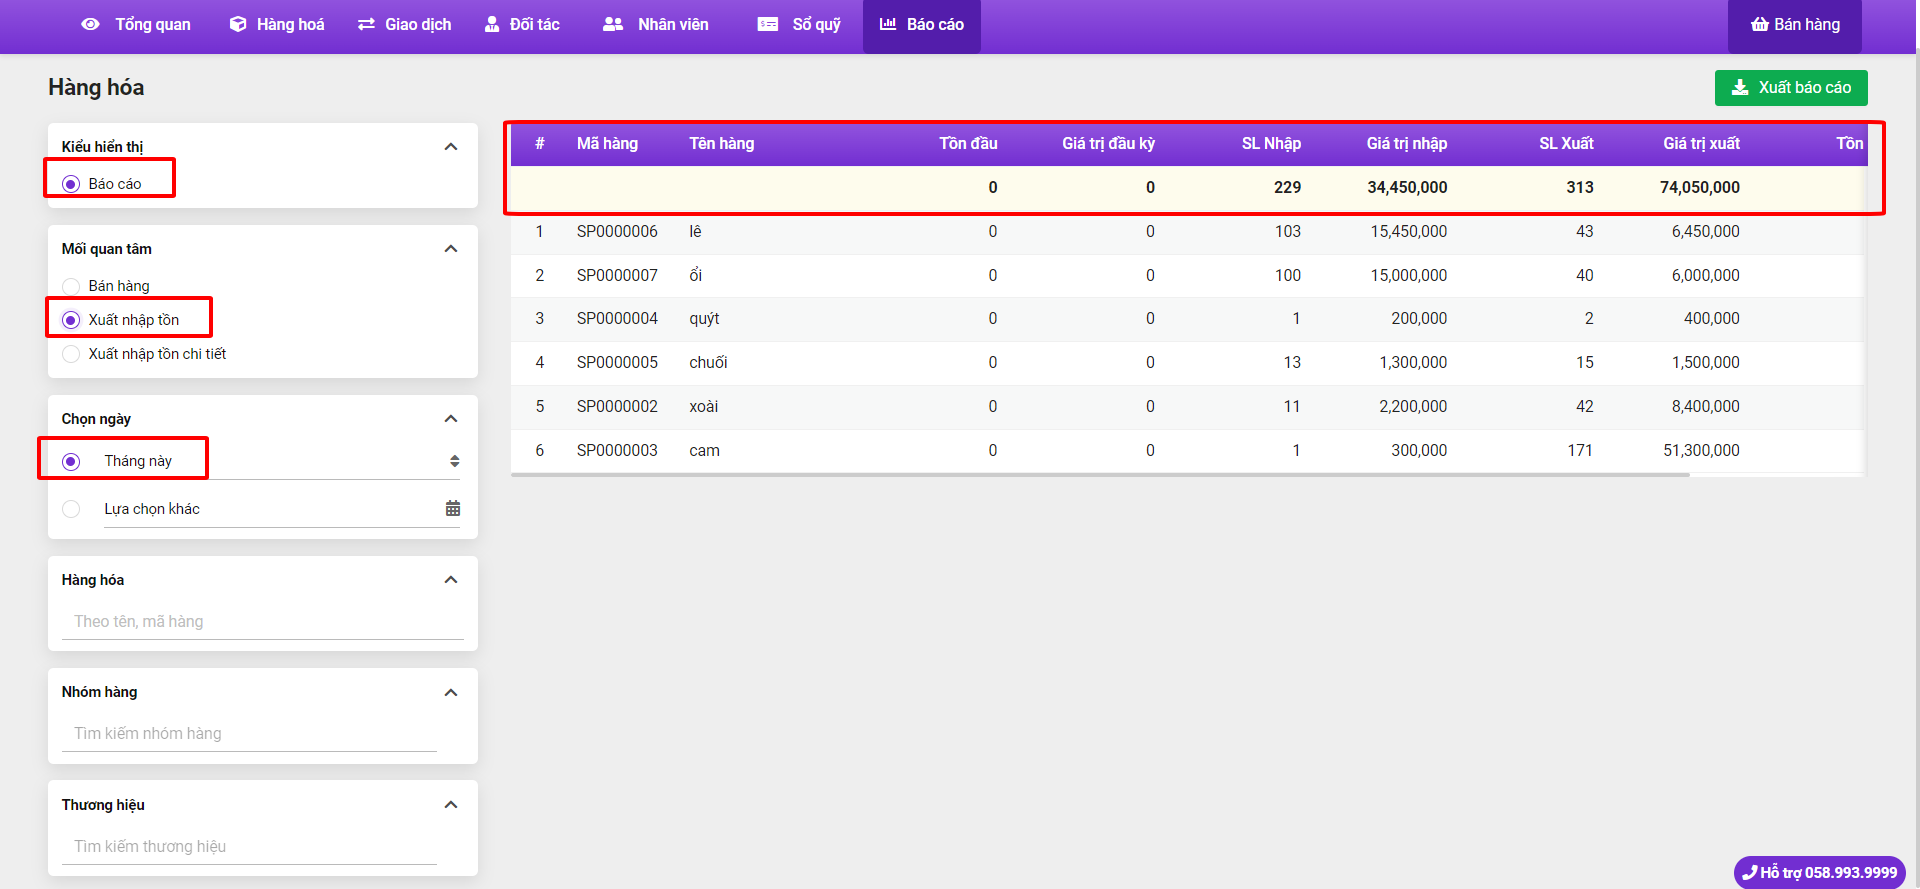1920x889 pixels.
Task: Click the Tồn đầu column header
Action: click(x=968, y=144)
